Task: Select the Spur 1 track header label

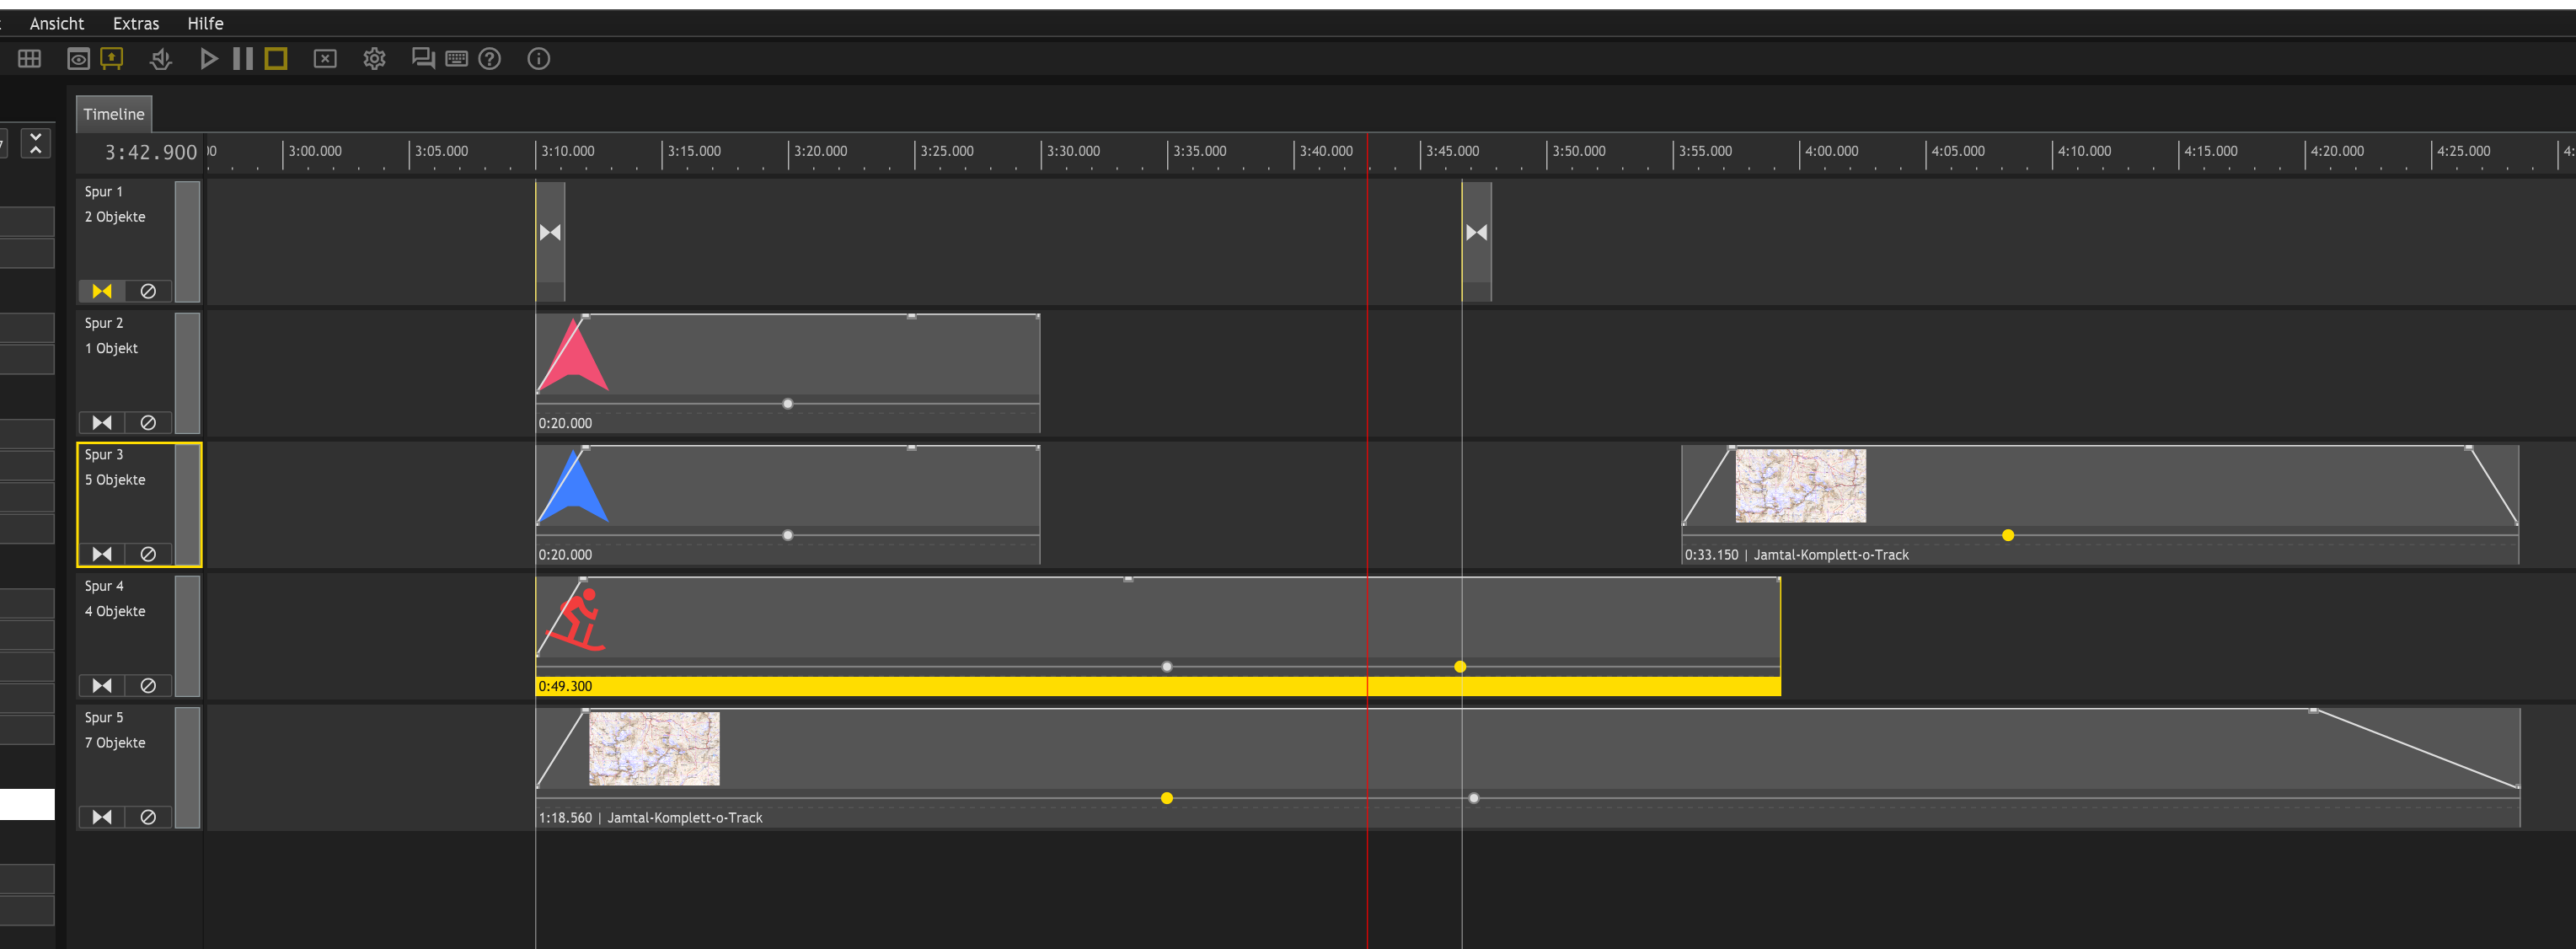Action: [104, 191]
